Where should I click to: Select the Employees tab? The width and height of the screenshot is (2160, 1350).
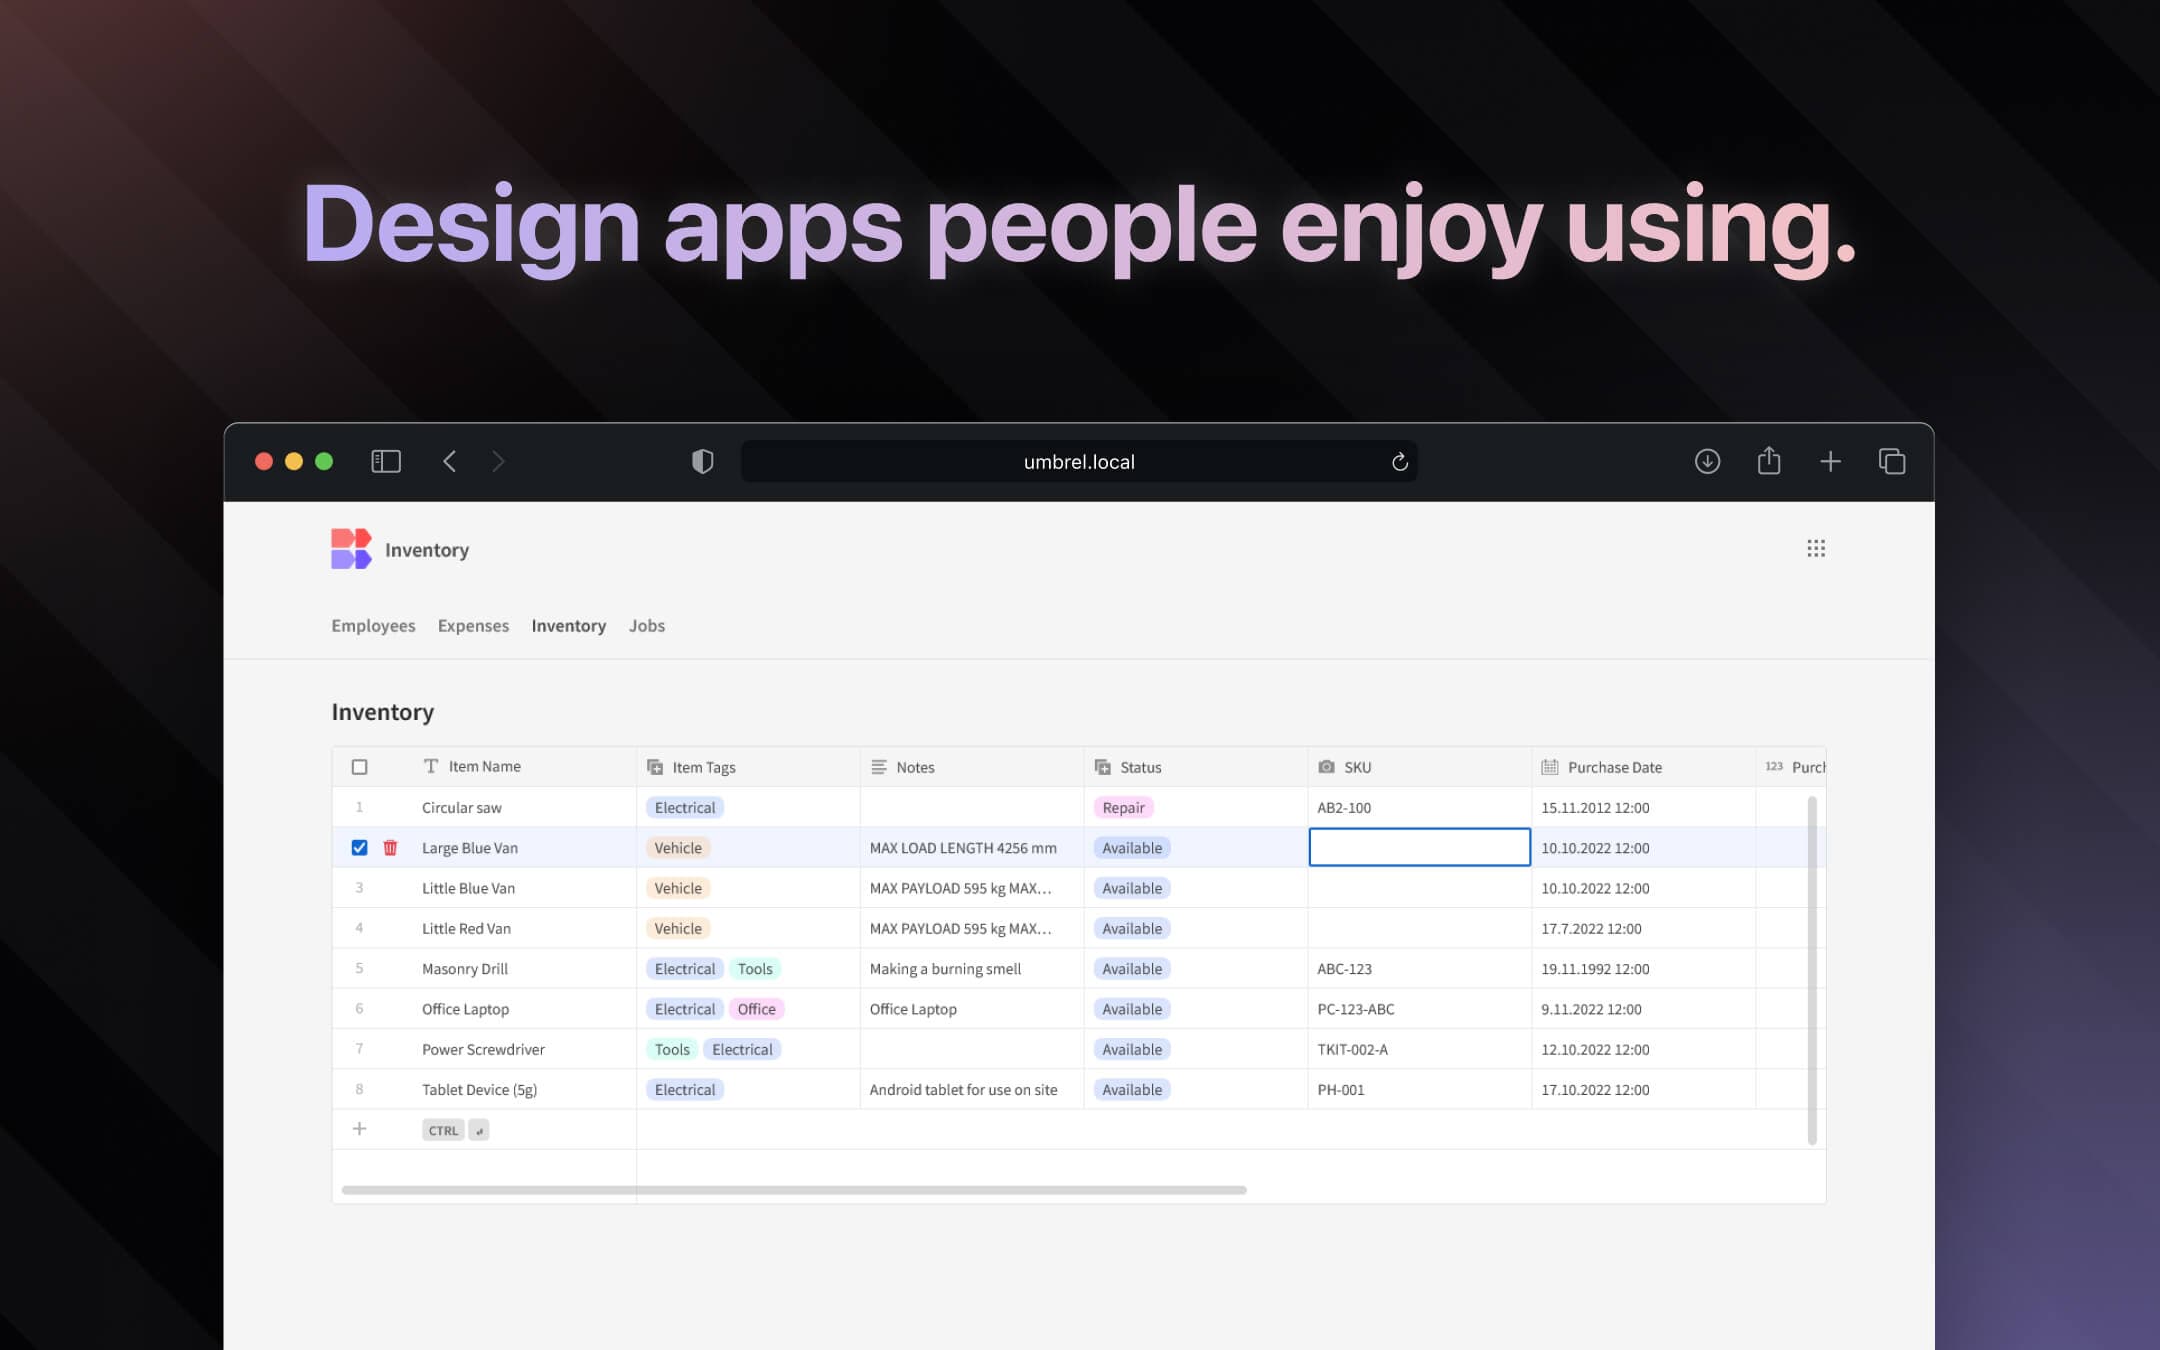click(373, 624)
